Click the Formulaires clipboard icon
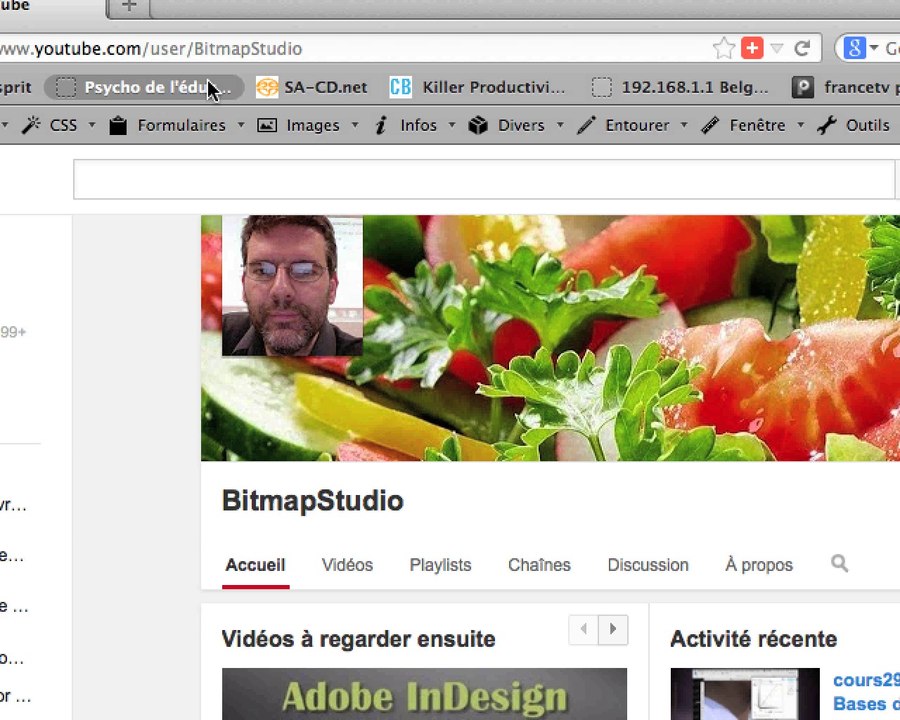The height and width of the screenshot is (720, 900). point(118,125)
